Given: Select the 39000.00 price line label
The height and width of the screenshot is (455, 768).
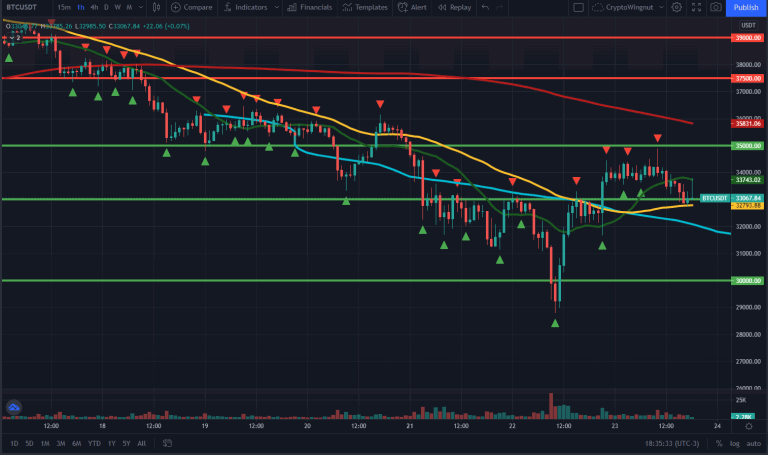Looking at the screenshot, I should pos(747,38).
